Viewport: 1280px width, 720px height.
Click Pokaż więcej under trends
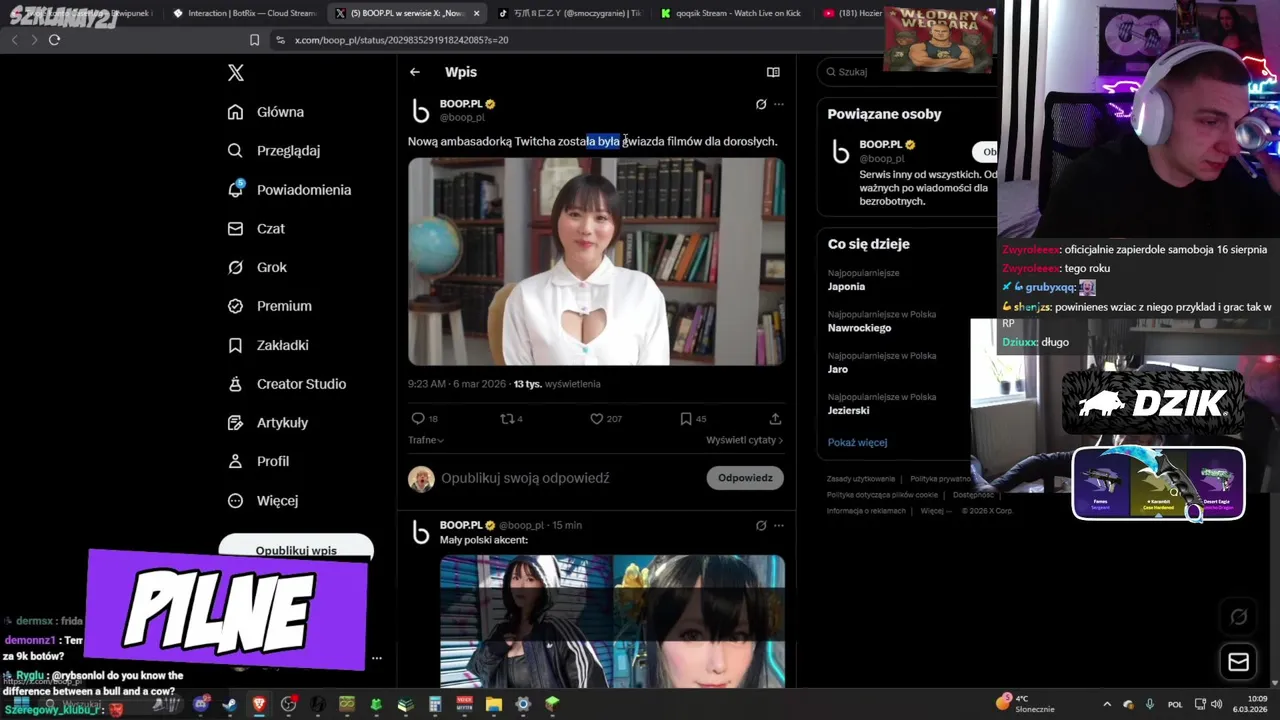click(x=857, y=442)
